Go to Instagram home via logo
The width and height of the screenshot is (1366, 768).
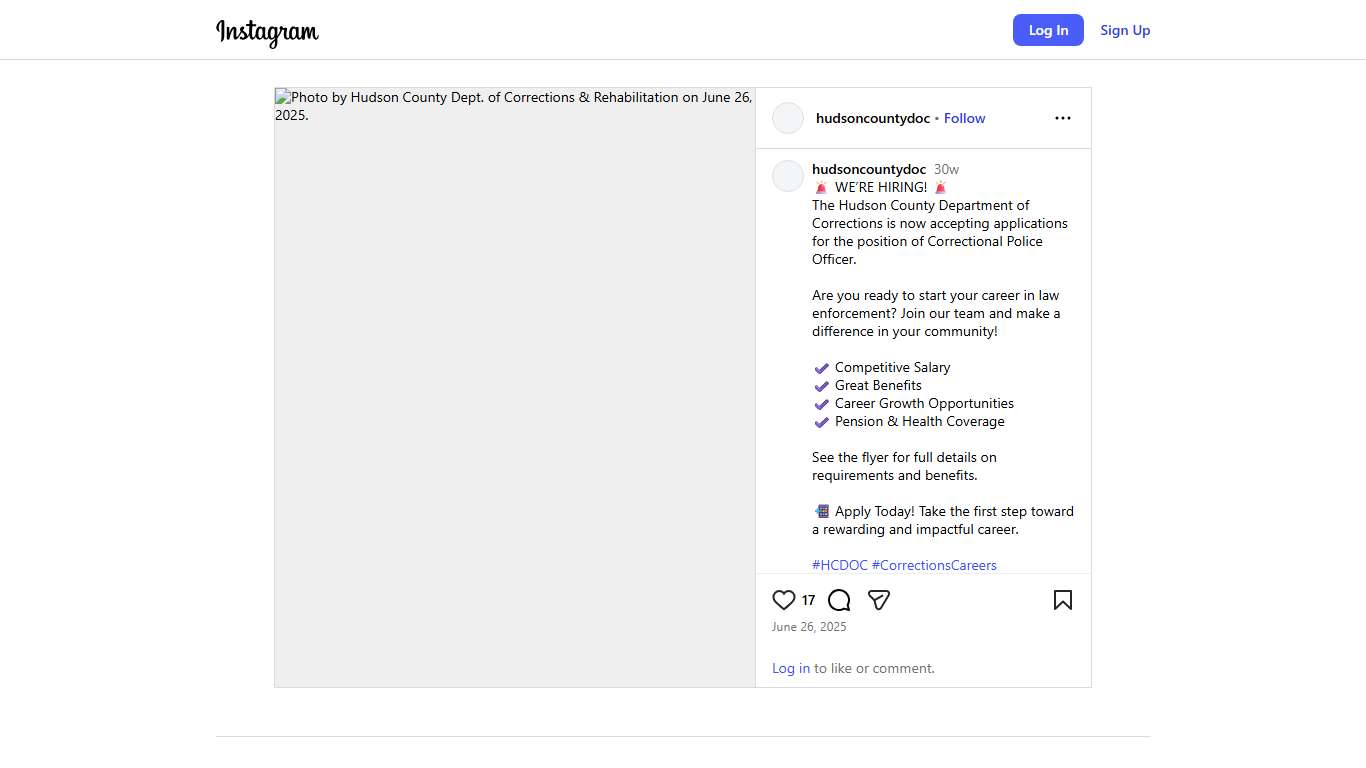(267, 32)
